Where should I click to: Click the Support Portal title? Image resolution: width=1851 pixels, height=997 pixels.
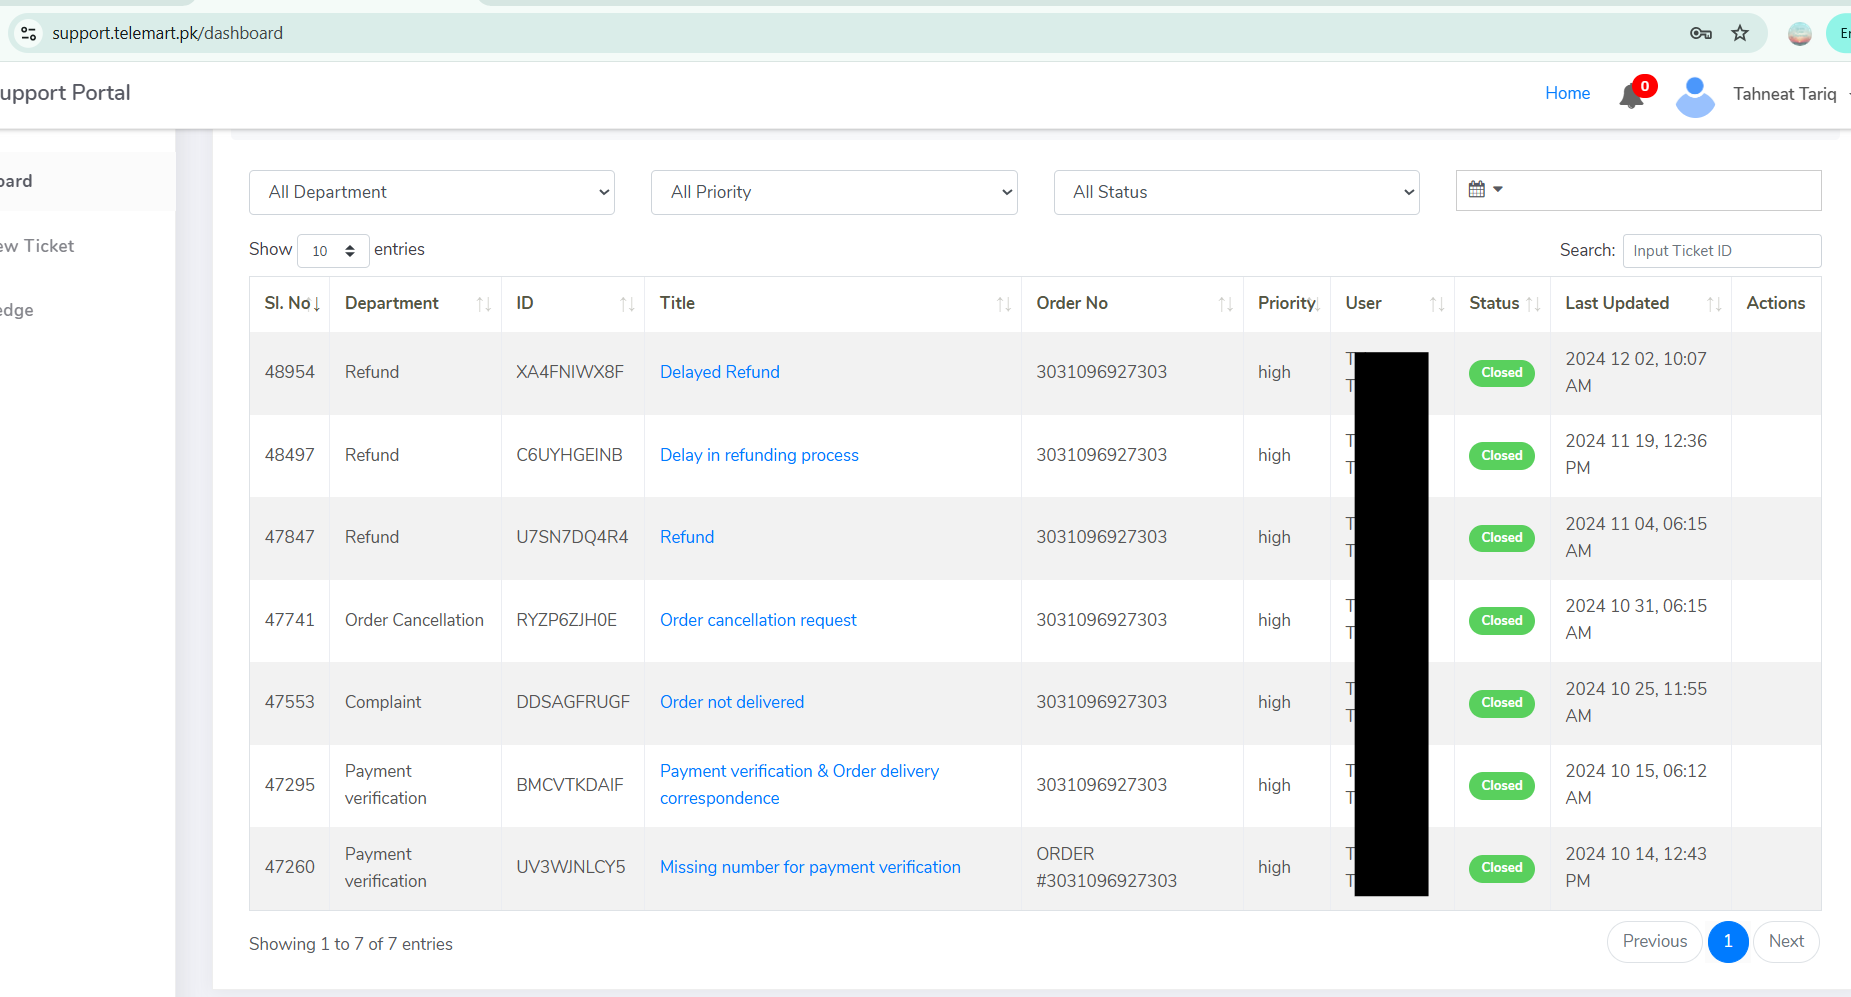(x=65, y=93)
